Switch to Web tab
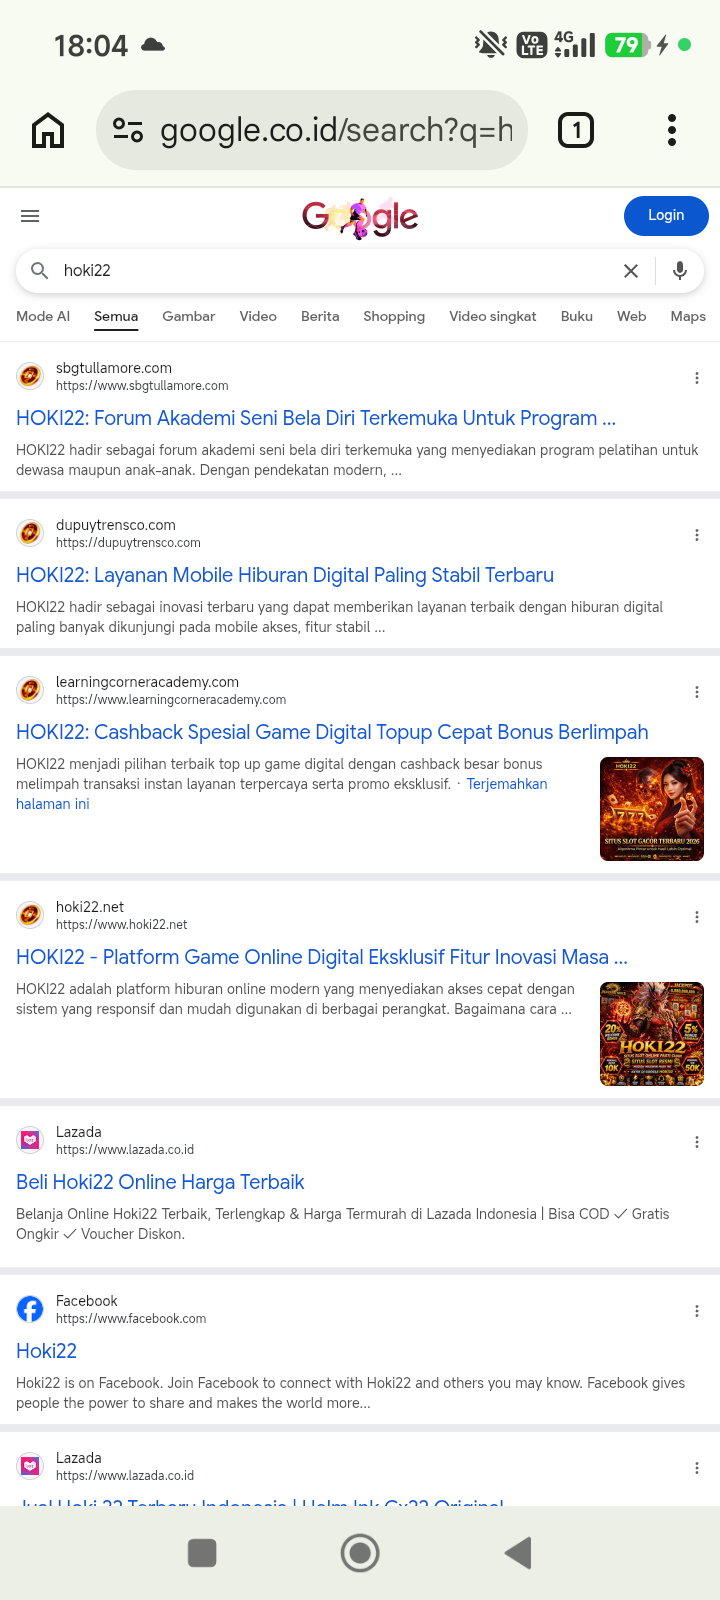Viewport: 720px width, 1600px height. [x=632, y=316]
